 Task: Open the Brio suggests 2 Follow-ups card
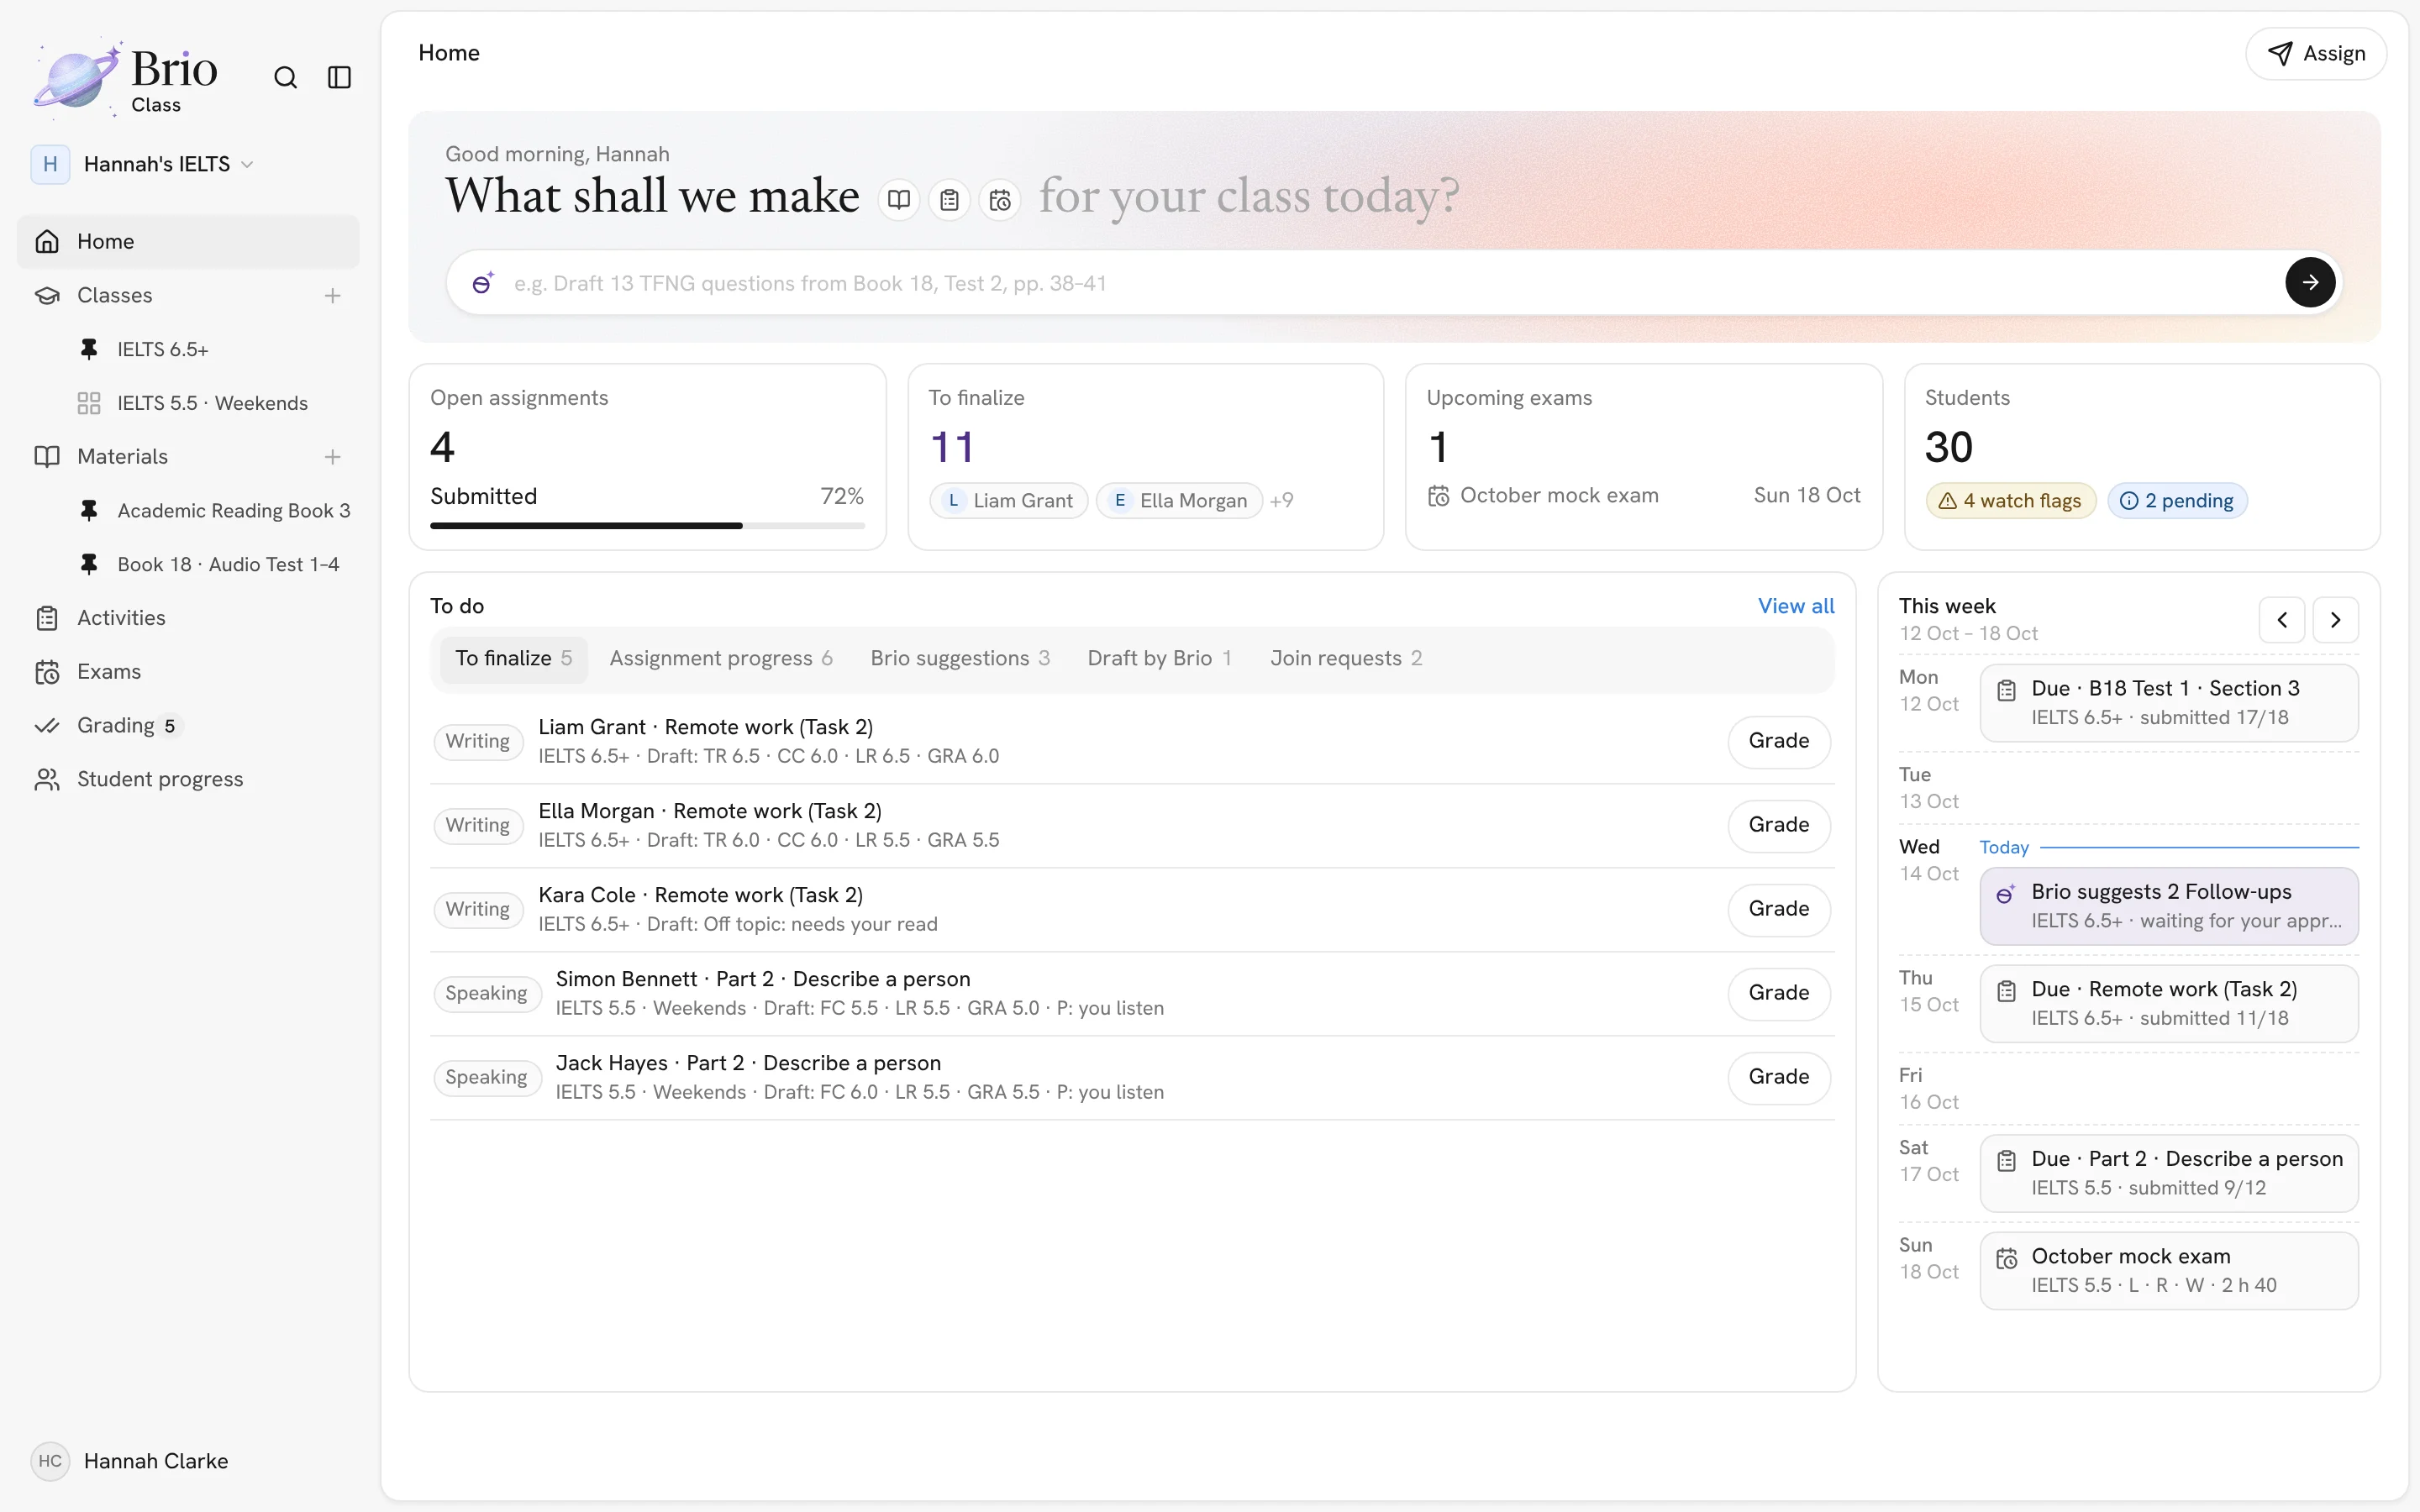tap(2169, 906)
